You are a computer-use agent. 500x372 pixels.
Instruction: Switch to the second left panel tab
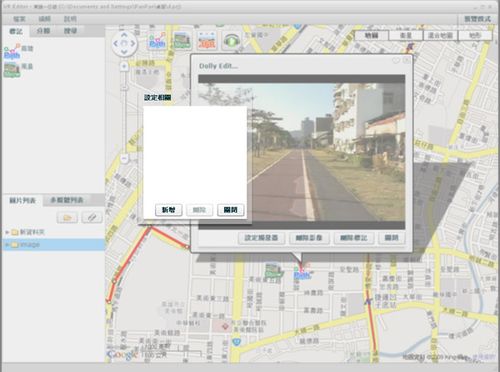tap(43, 31)
